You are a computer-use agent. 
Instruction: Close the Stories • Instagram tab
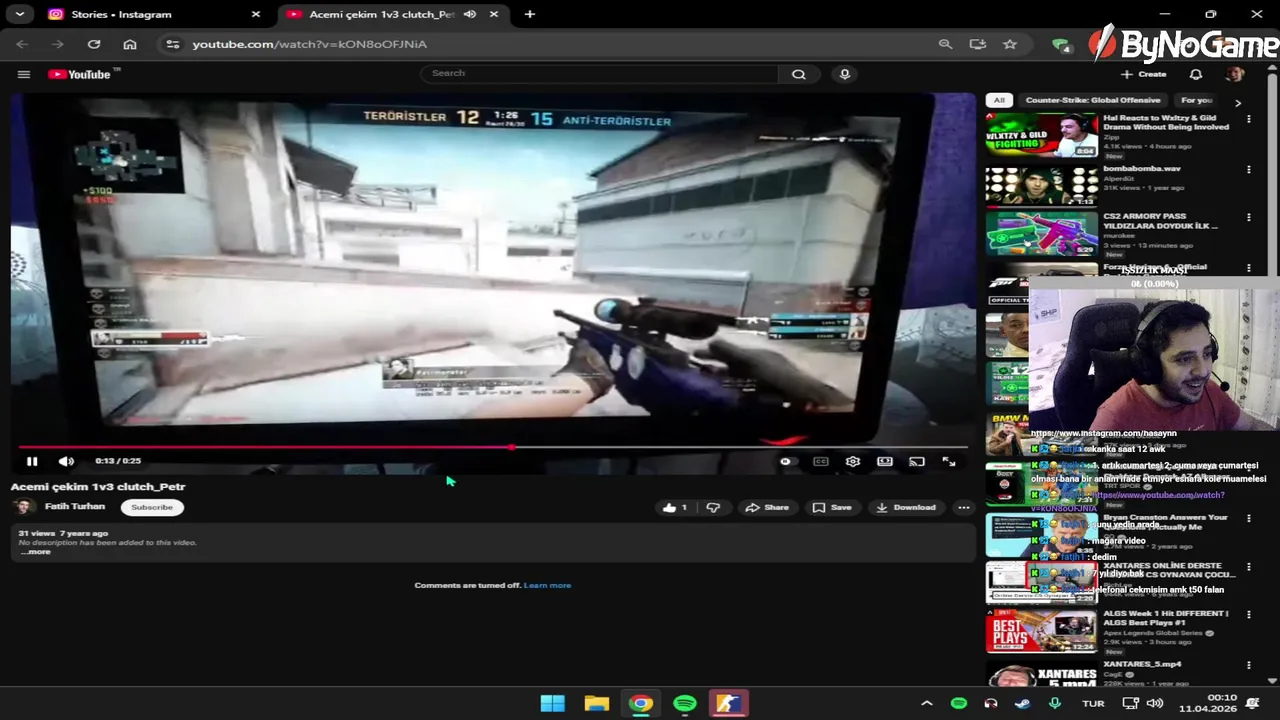(x=255, y=14)
